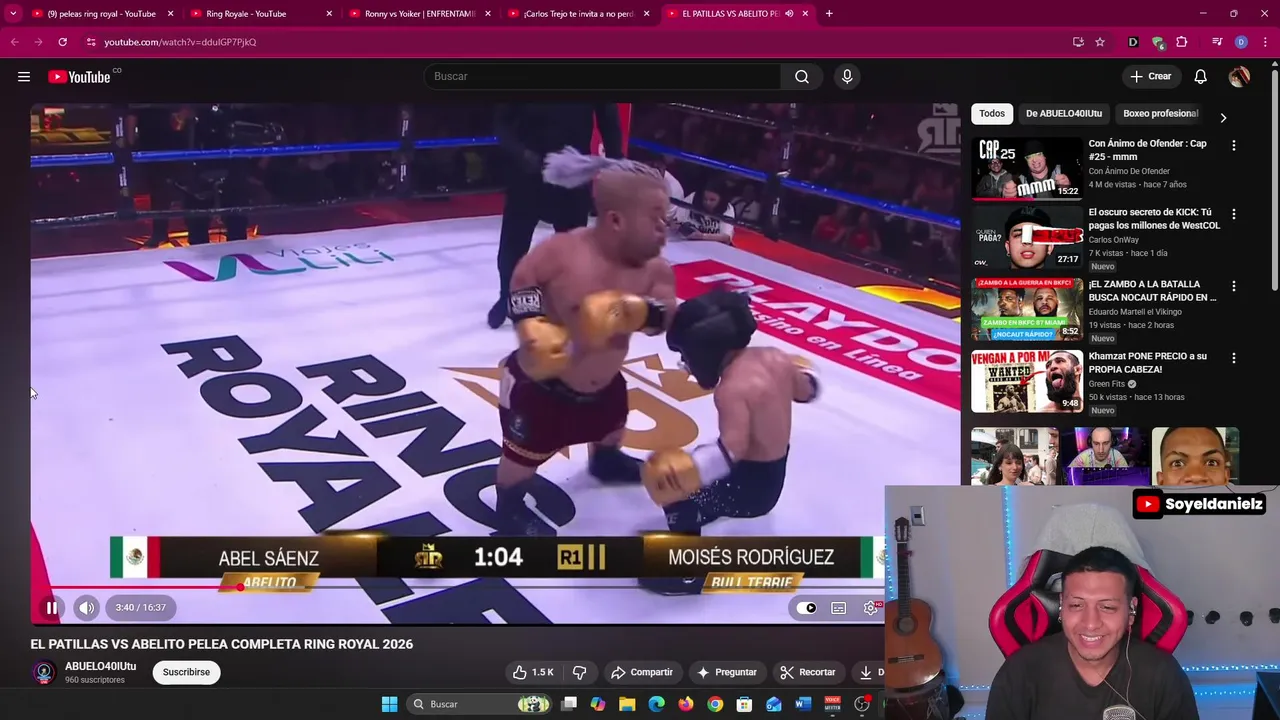The width and height of the screenshot is (1280, 720).
Task: Click taskbar Buscar search box
Action: (x=479, y=704)
